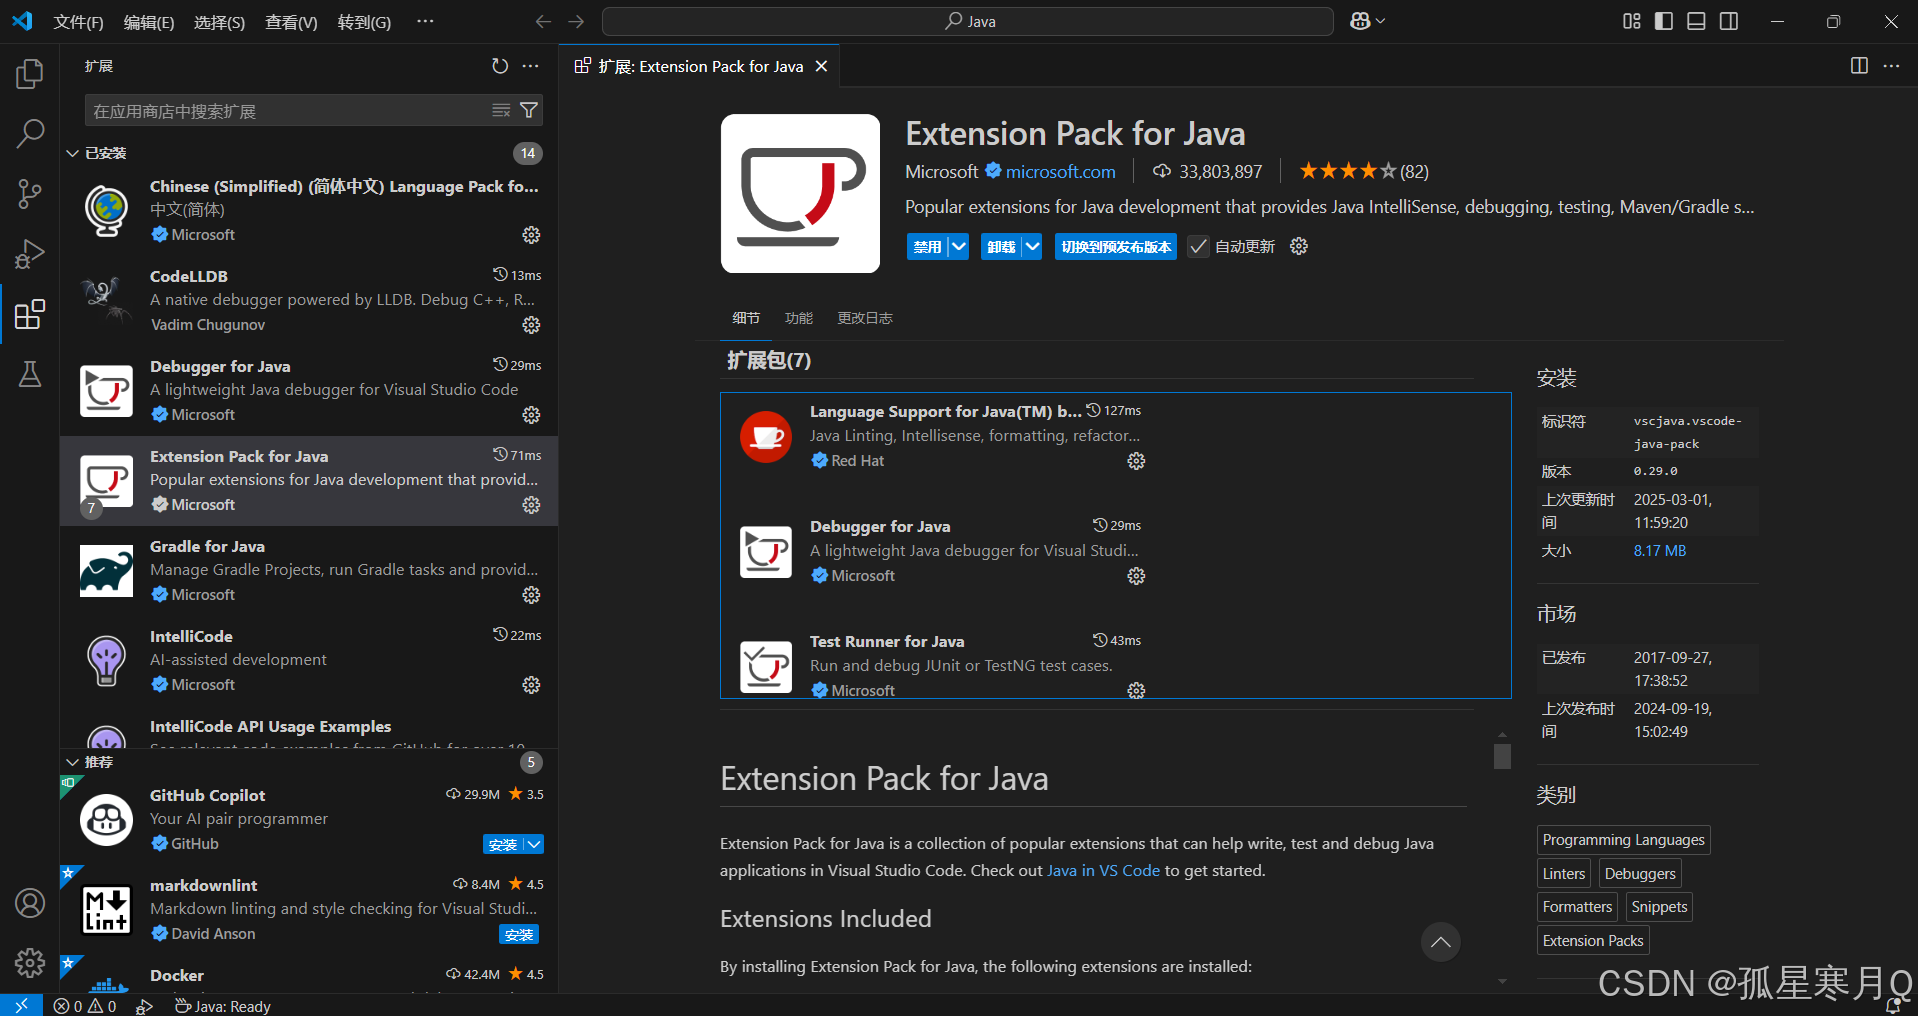Install GitHub Copilot extension
This screenshot has height=1016, width=1918.
pos(503,844)
